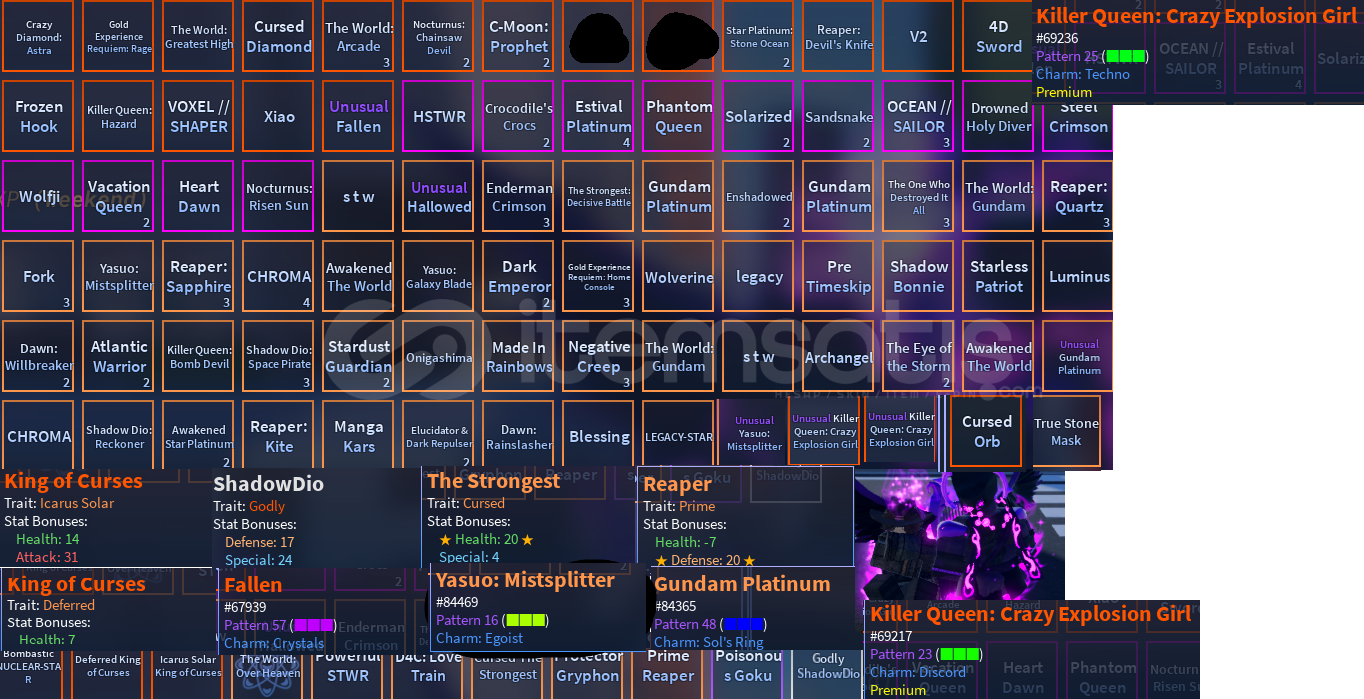Select the 4D Sword slot

(999, 36)
